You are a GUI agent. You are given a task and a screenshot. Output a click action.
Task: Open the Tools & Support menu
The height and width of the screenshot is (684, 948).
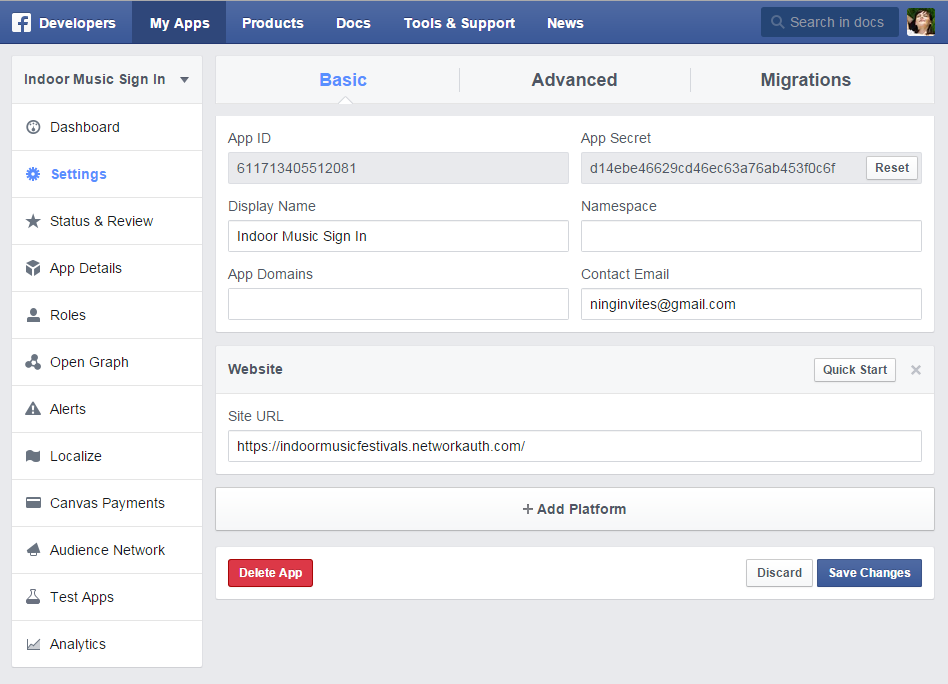(x=459, y=23)
